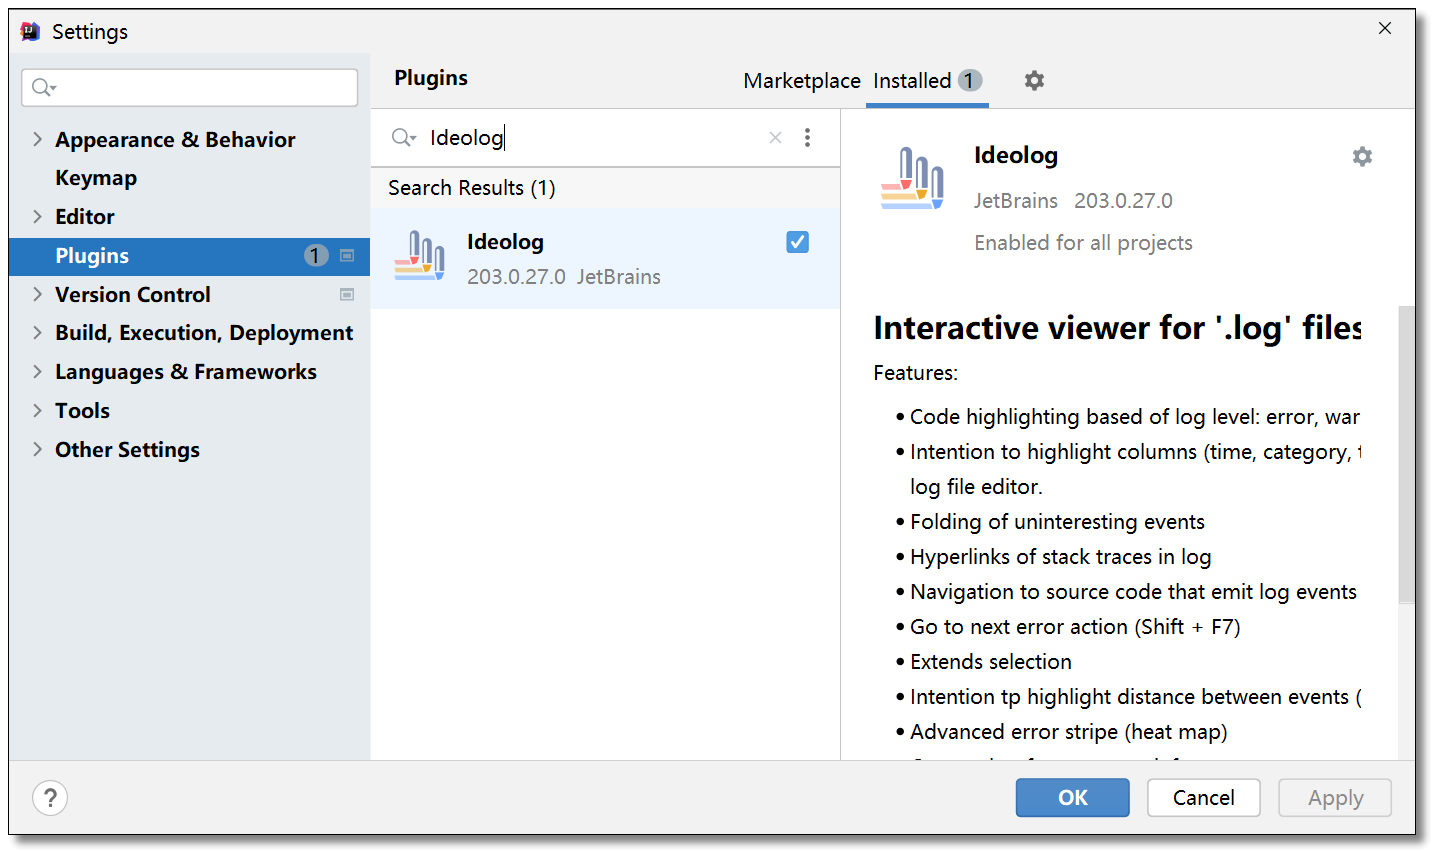Screen dimensions: 1432x851
Task: Click 'Extends selection' bullet
Action: (x=990, y=662)
